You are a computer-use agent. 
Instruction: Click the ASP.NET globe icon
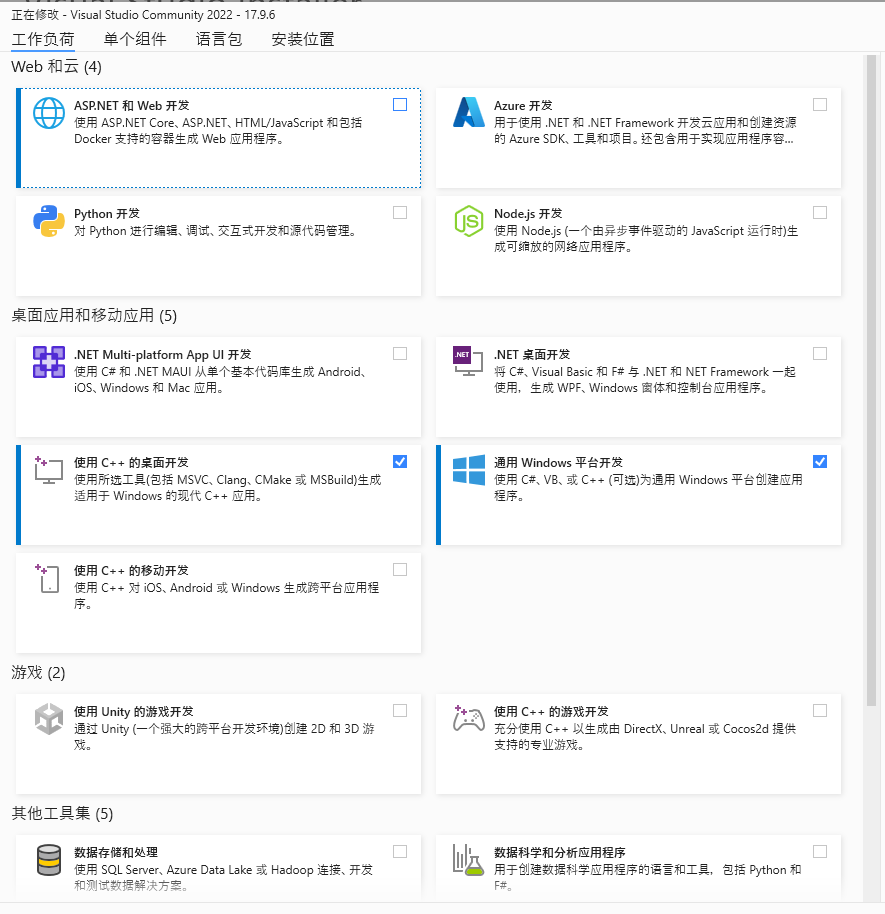click(x=49, y=113)
